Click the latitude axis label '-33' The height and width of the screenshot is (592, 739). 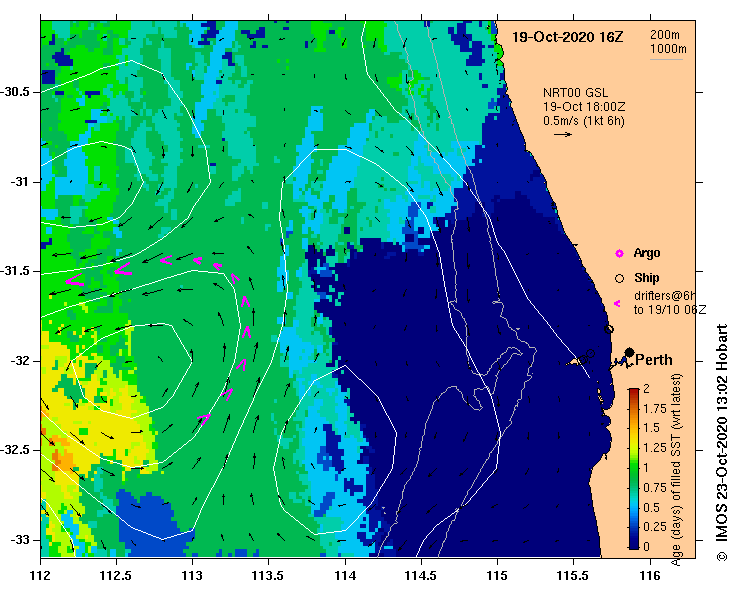20,540
